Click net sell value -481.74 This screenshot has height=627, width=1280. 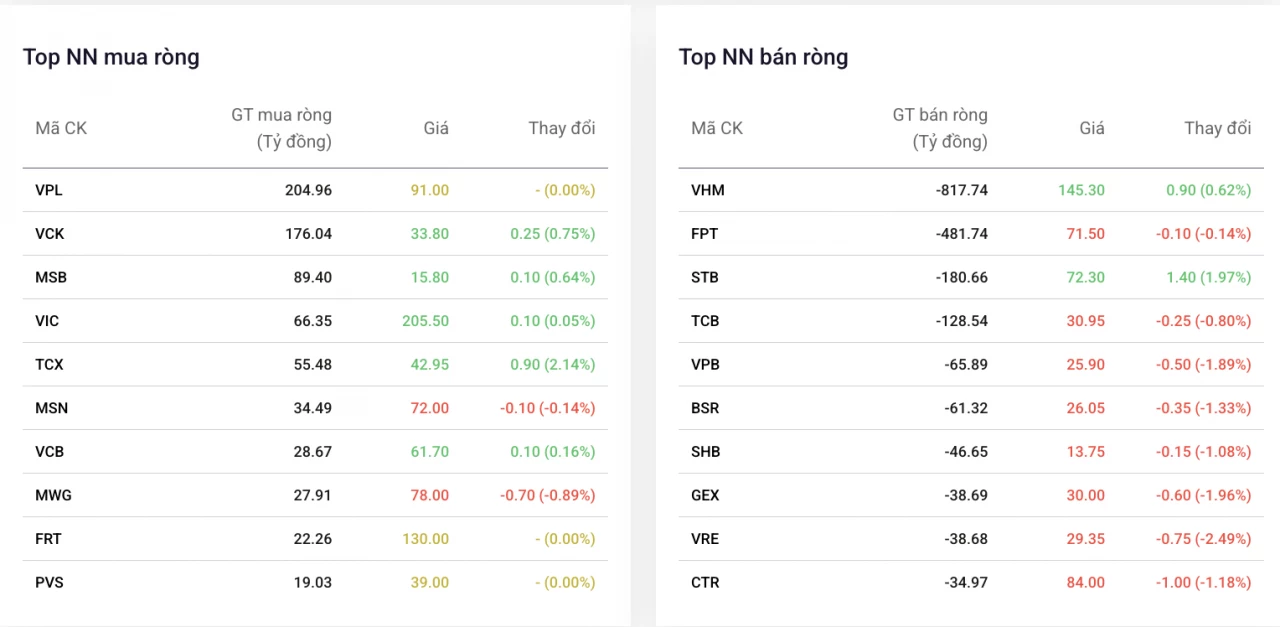coord(962,234)
